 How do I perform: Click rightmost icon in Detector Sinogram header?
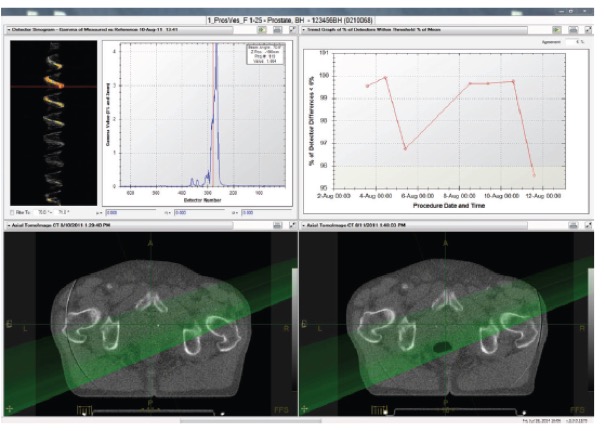291,30
